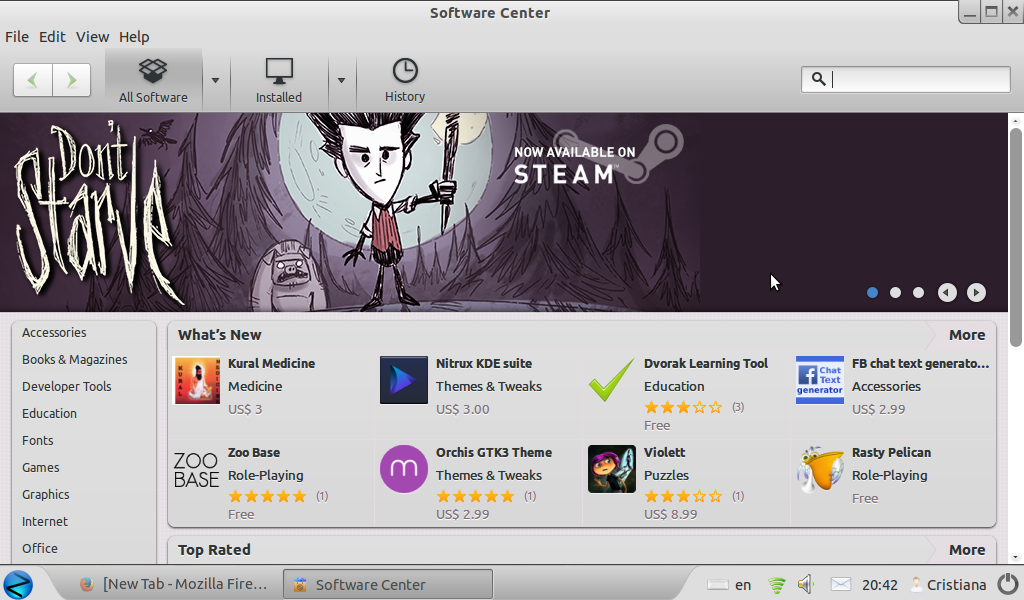
Task: Show the next banner slide
Action: coord(976,292)
